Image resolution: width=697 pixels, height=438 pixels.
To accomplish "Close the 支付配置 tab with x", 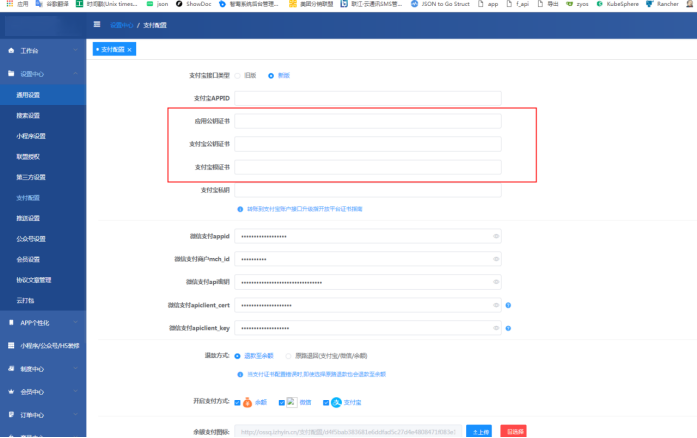I will [x=129, y=50].
